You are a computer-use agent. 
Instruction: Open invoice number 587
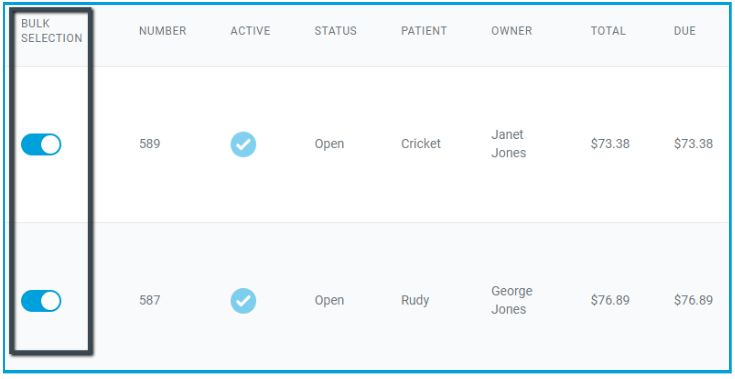(x=150, y=300)
